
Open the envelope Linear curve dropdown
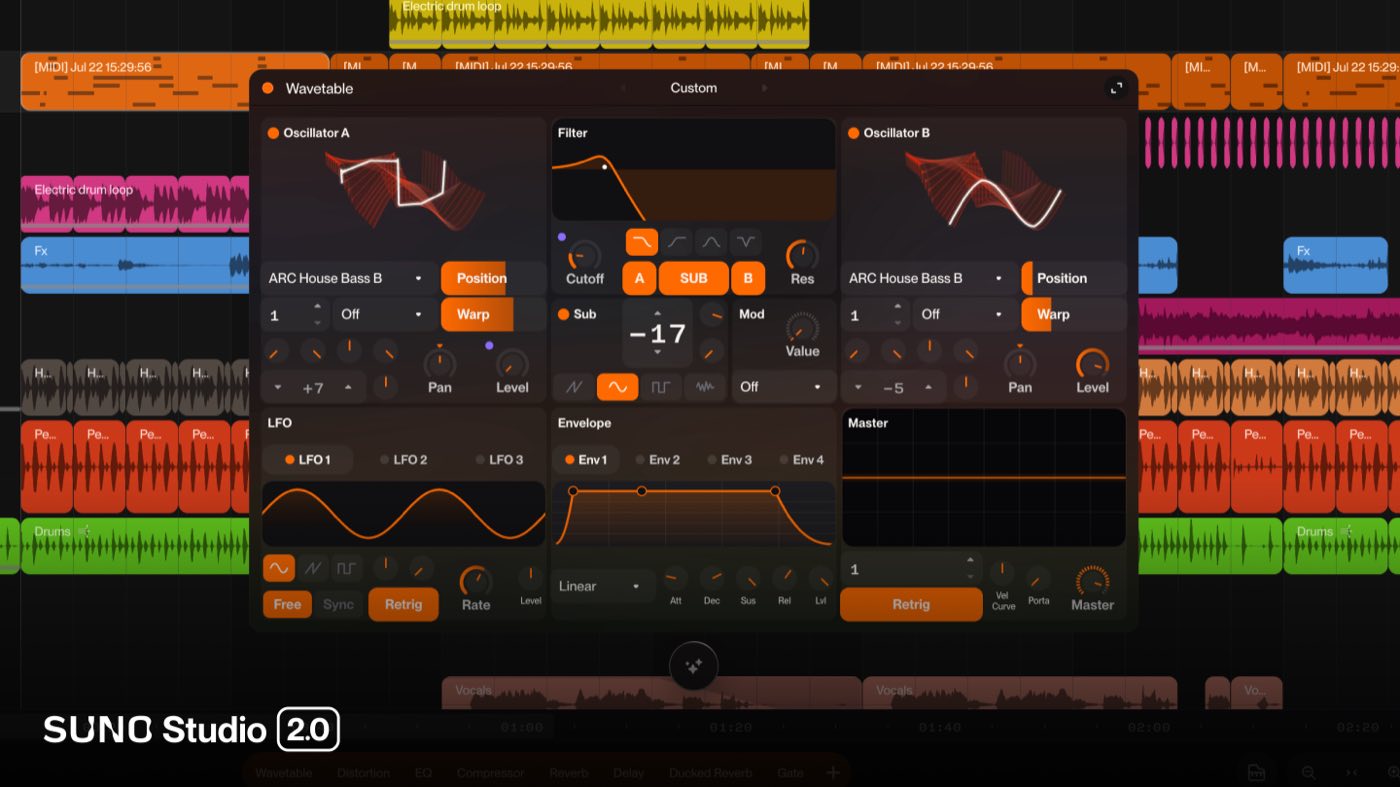click(603, 586)
